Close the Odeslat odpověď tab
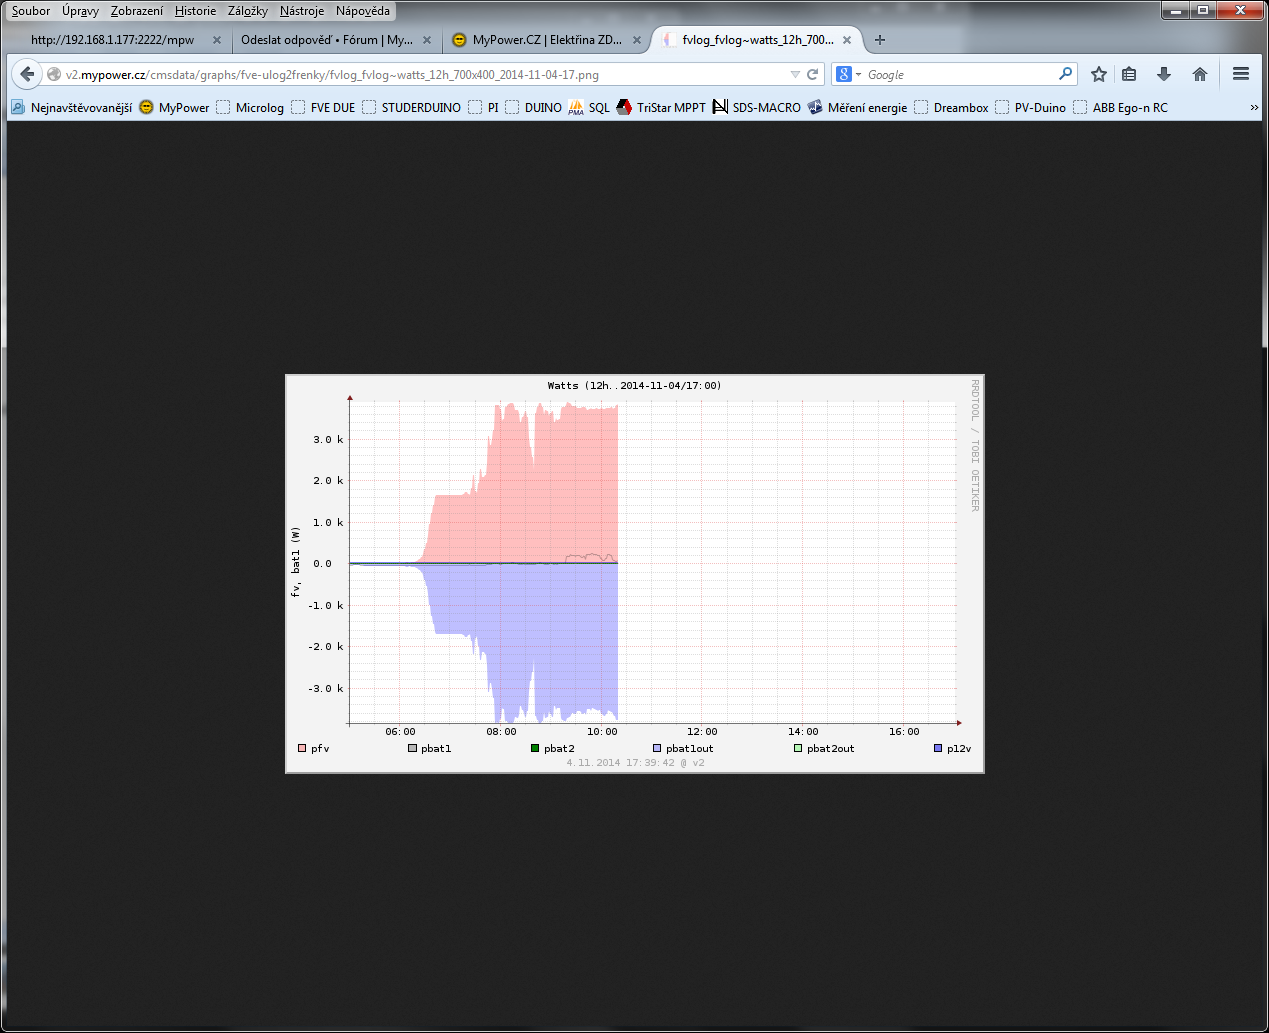Screen dimensions: 1269x1033 (x=427, y=40)
